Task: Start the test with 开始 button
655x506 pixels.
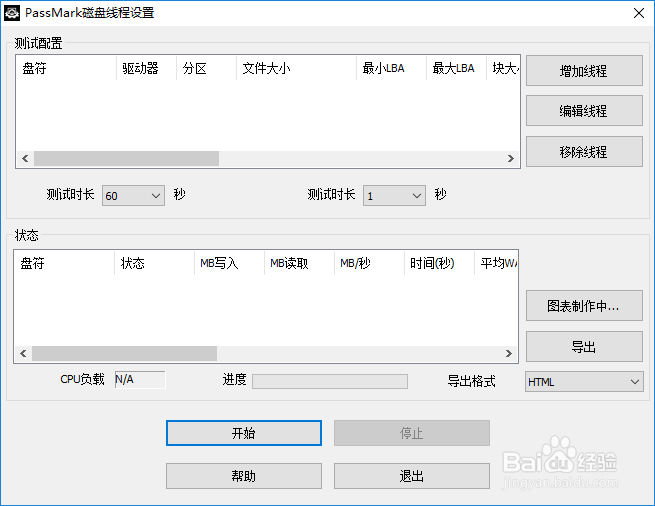Action: pyautogui.click(x=244, y=433)
